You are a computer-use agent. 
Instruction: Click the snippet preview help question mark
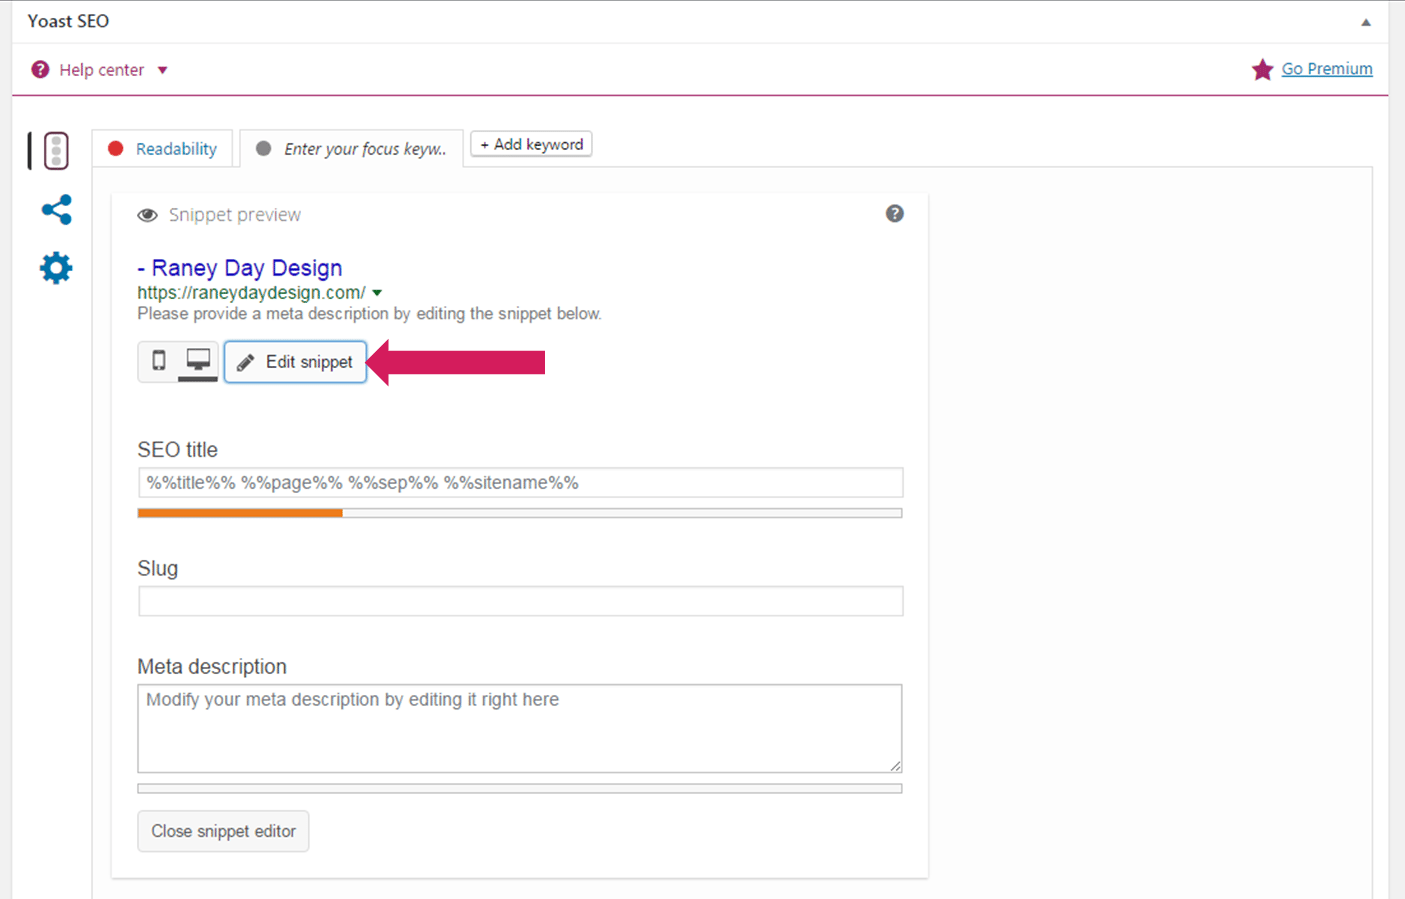[895, 213]
